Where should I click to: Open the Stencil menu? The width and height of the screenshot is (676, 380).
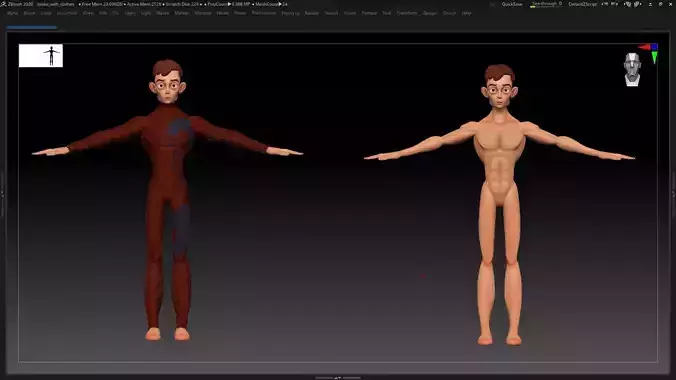(x=331, y=13)
